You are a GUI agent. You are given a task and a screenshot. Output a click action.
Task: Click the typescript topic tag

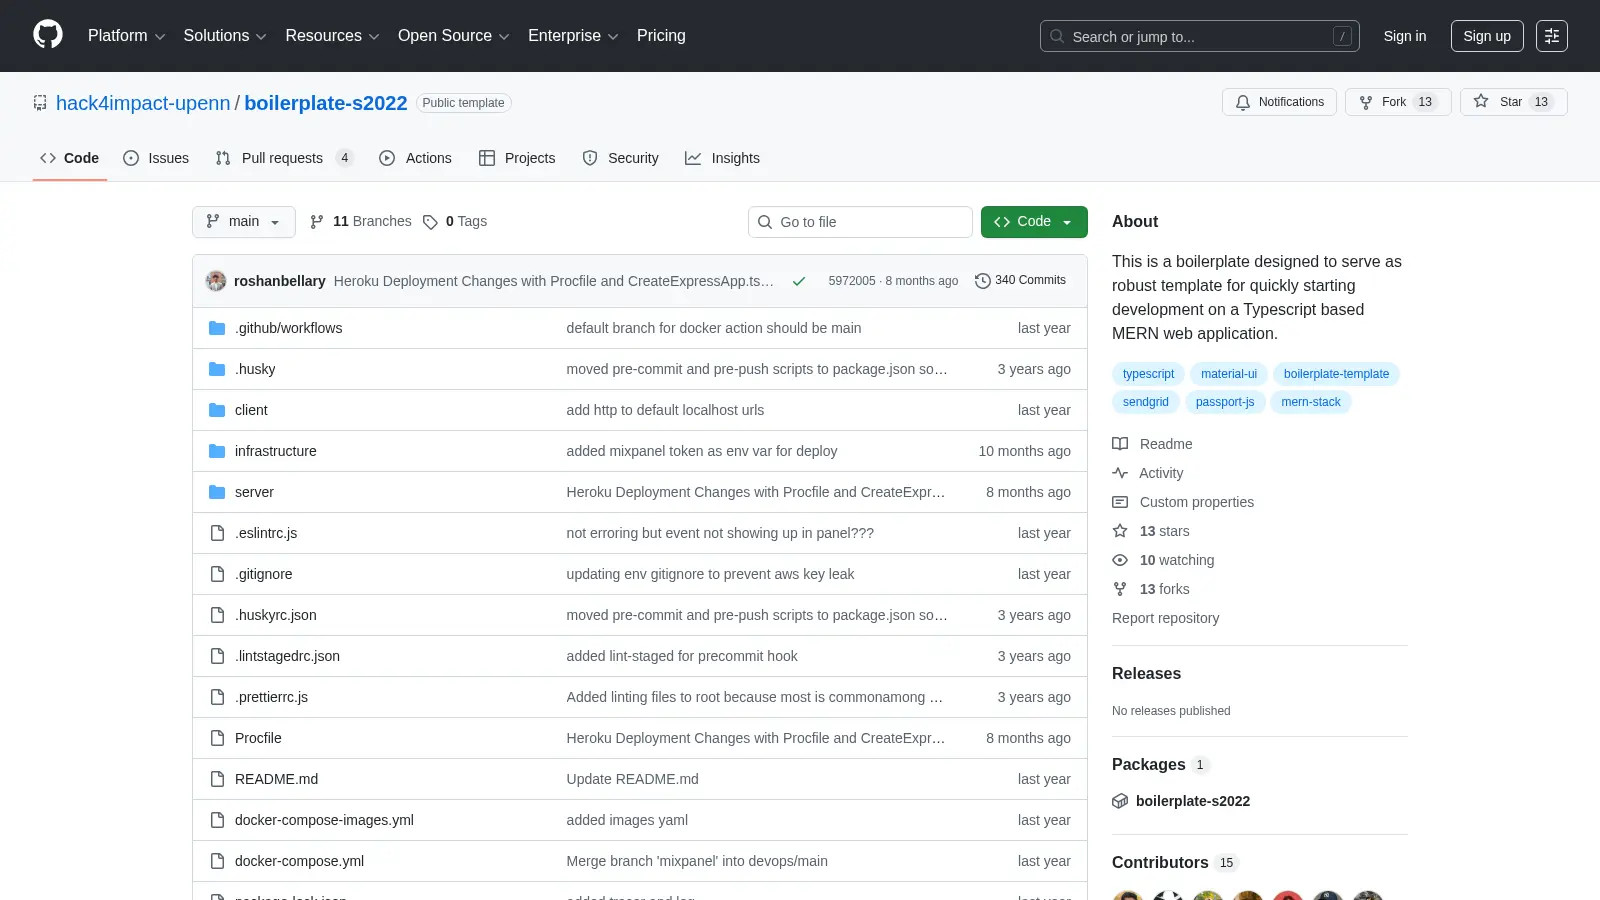pyautogui.click(x=1148, y=374)
